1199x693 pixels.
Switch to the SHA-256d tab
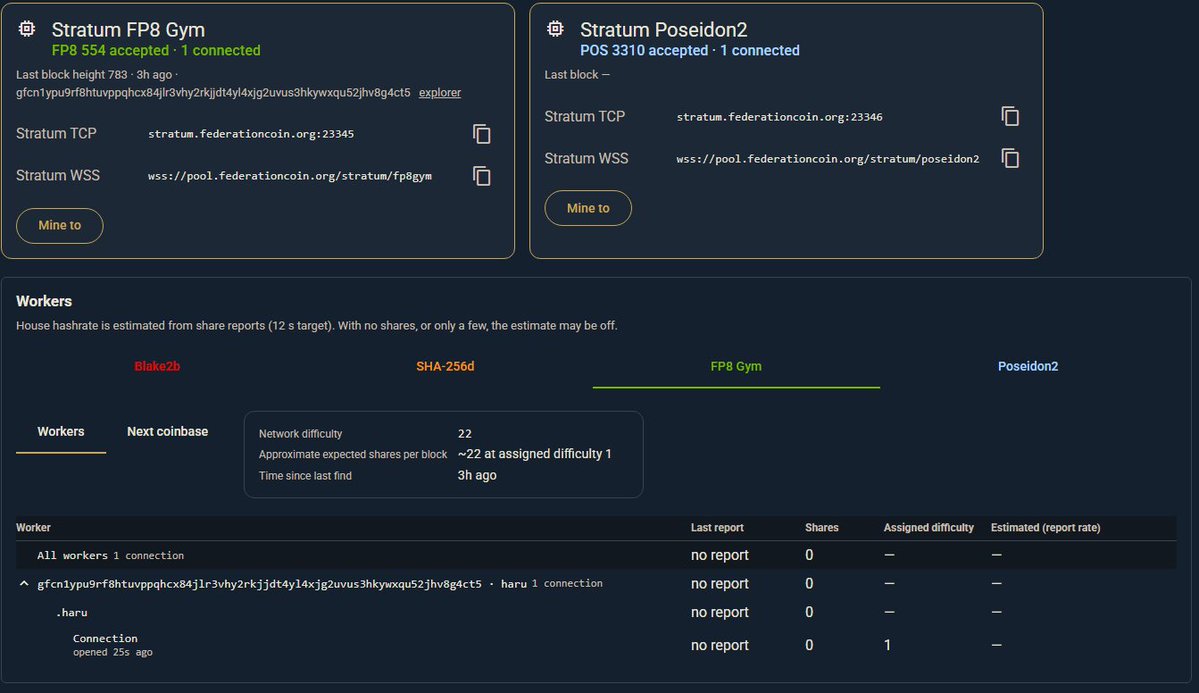coord(445,366)
